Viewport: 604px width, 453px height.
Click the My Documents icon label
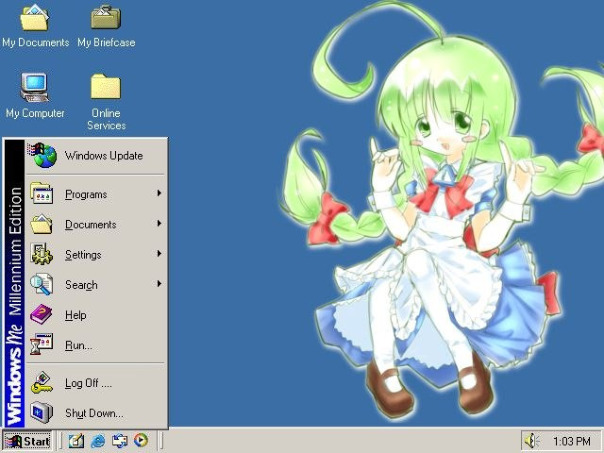pyautogui.click(x=35, y=42)
